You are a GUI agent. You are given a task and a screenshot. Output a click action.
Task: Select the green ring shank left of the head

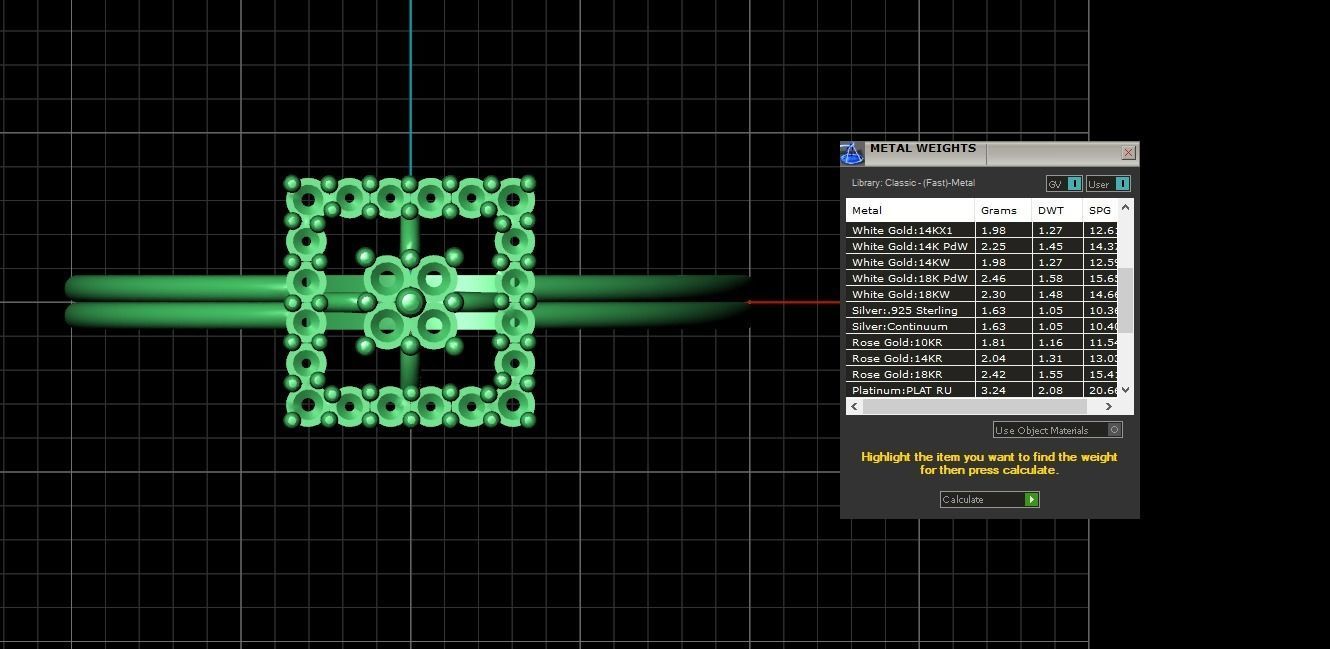175,301
